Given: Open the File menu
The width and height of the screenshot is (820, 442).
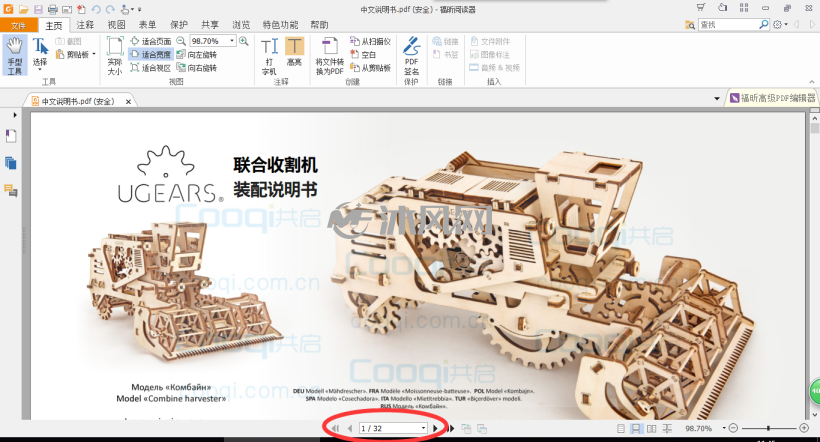Looking at the screenshot, I should [x=19, y=25].
